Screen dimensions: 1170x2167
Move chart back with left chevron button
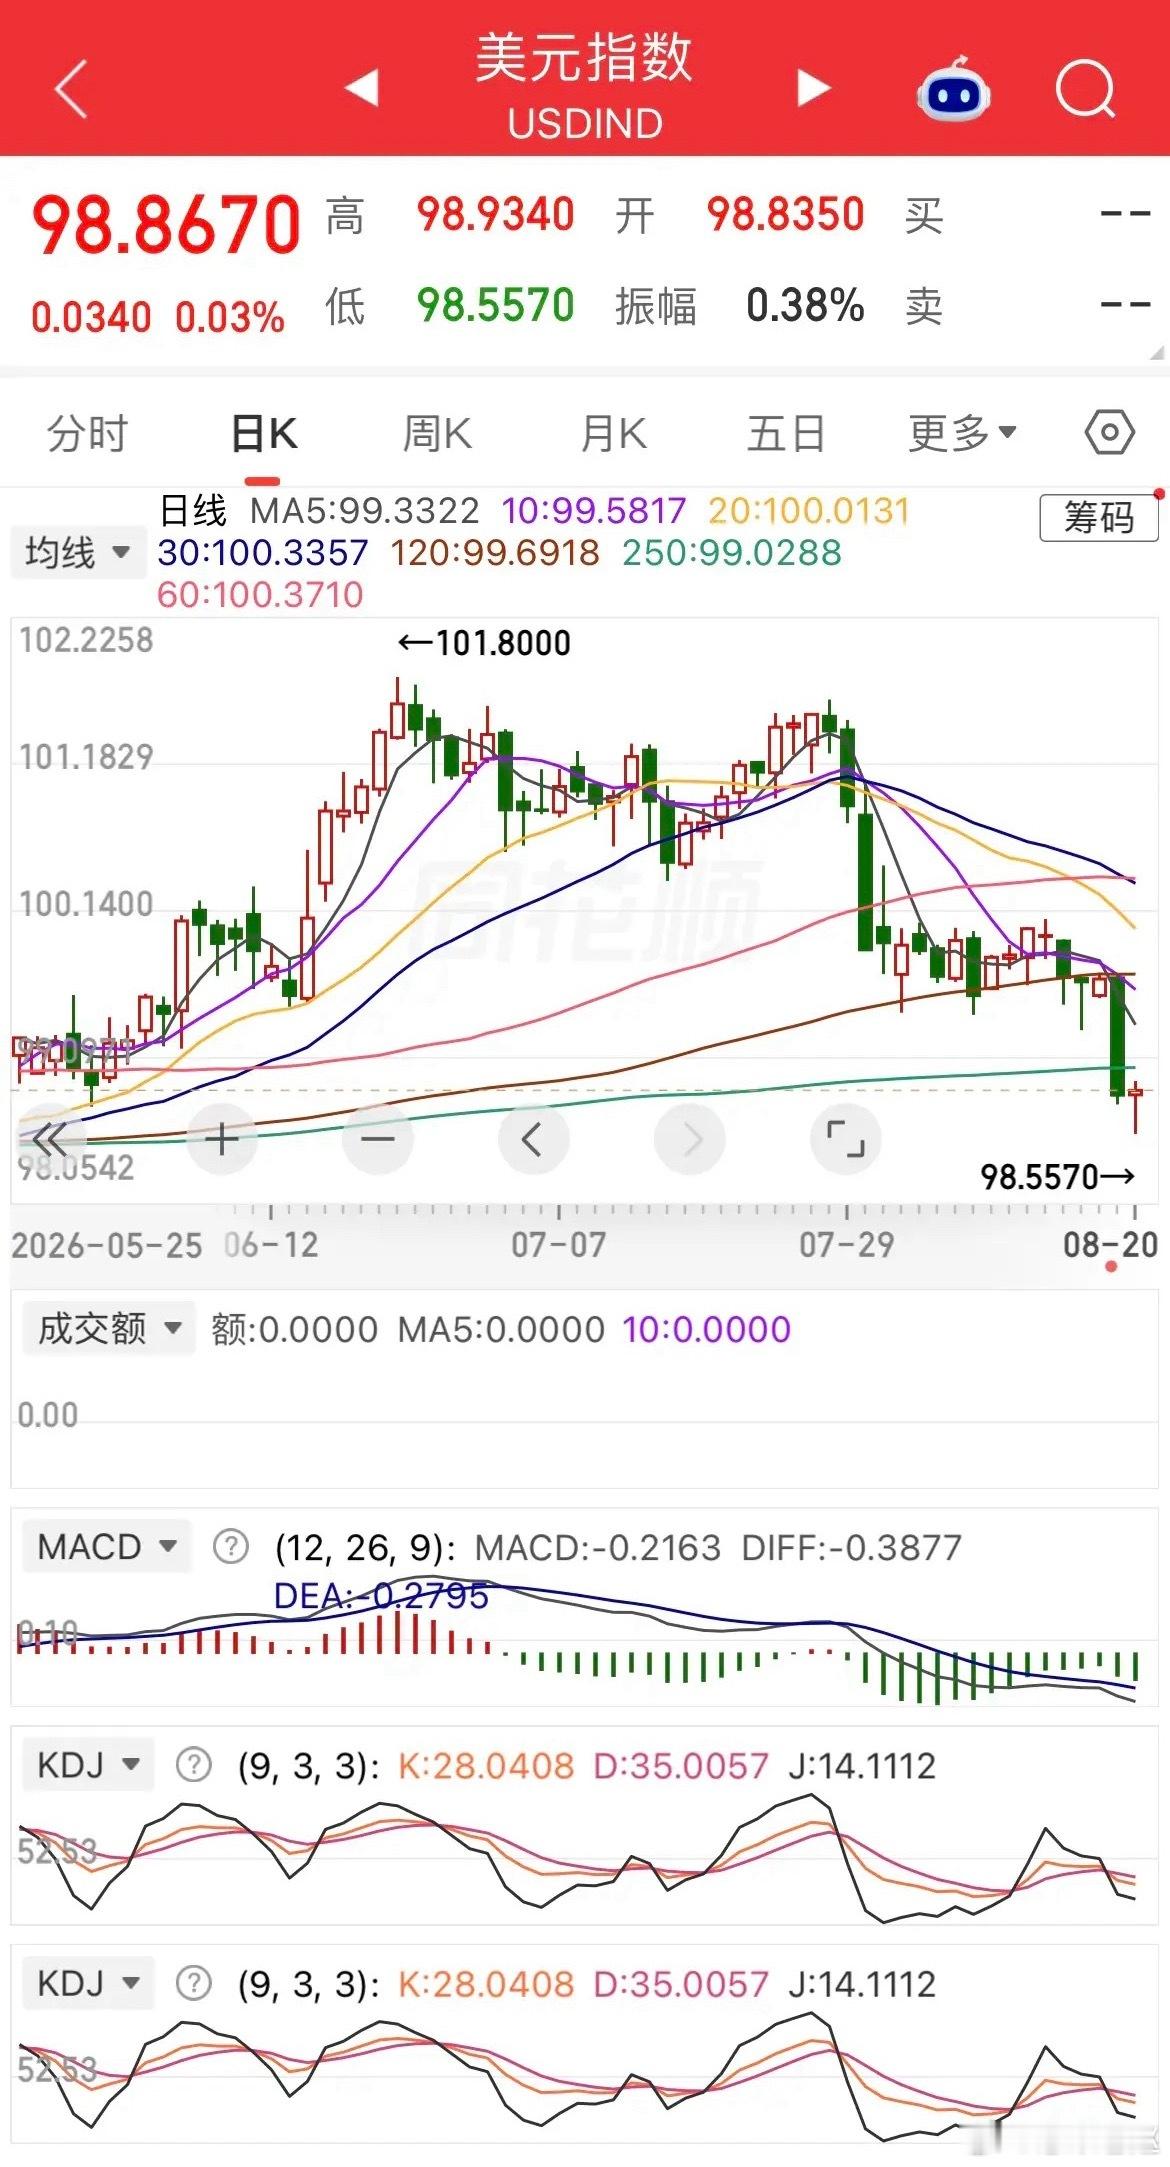click(533, 1138)
